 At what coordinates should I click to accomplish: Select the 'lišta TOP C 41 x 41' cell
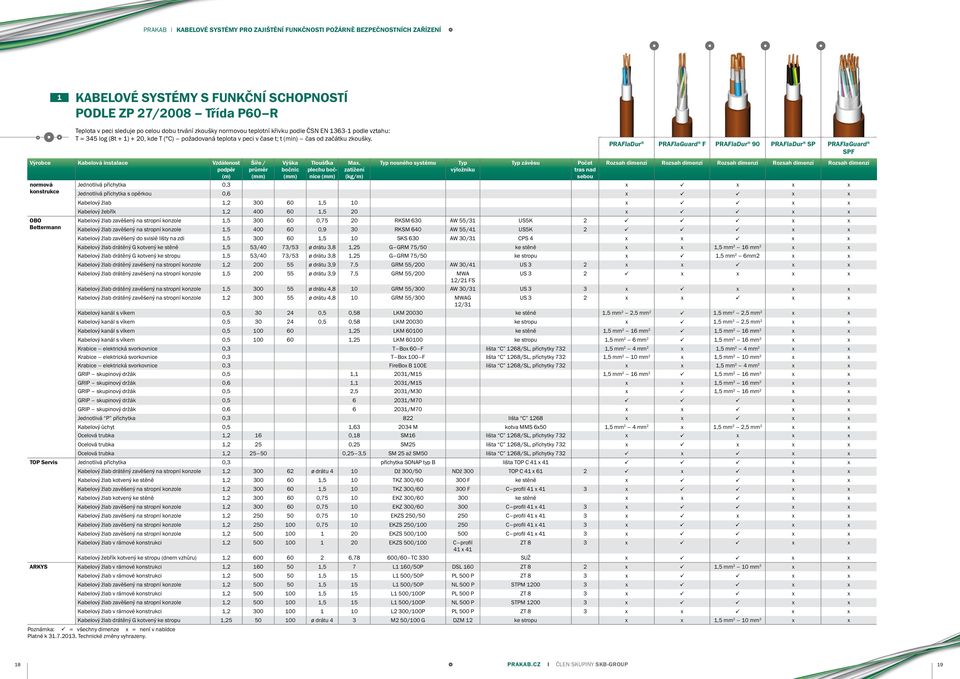[525, 462]
